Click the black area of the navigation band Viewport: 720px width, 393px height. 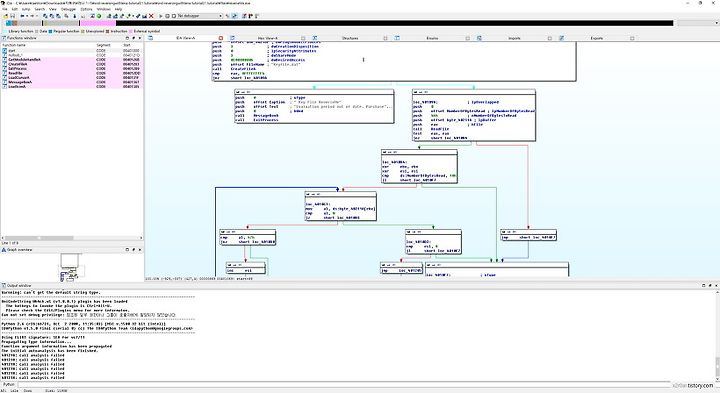(x=394, y=23)
